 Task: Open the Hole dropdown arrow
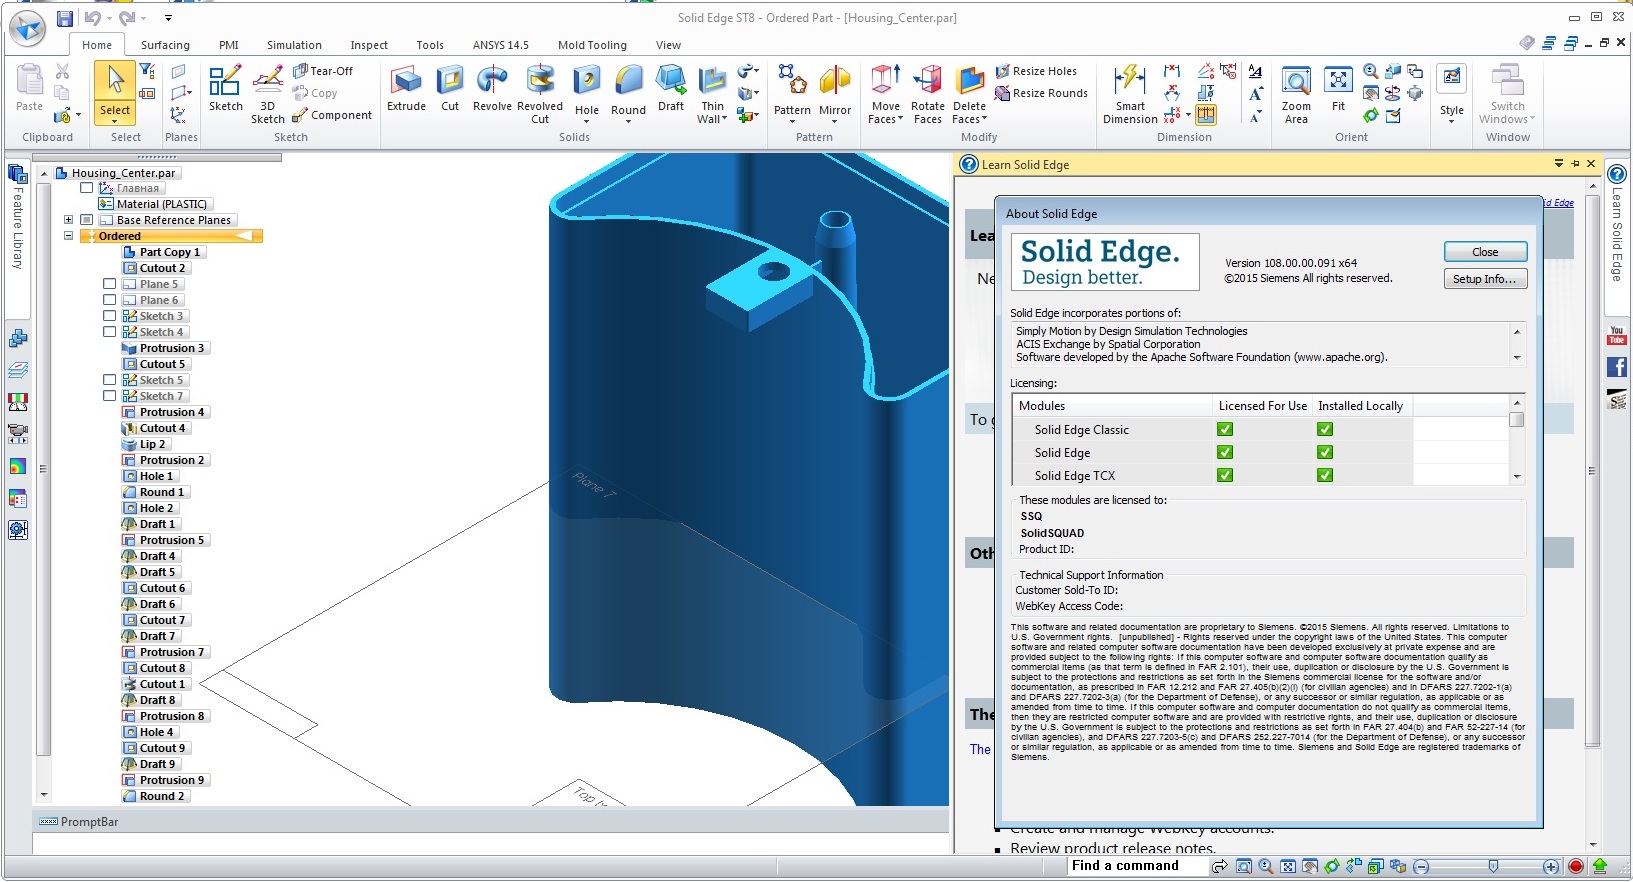pyautogui.click(x=587, y=123)
